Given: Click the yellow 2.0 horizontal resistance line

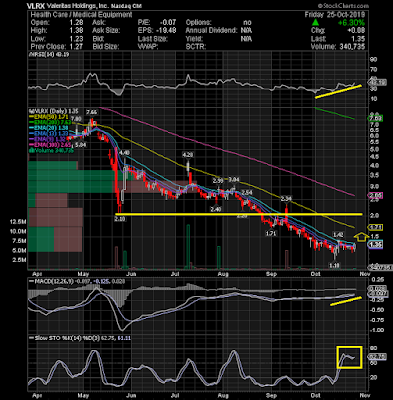Looking at the screenshot, I should point(239,214).
